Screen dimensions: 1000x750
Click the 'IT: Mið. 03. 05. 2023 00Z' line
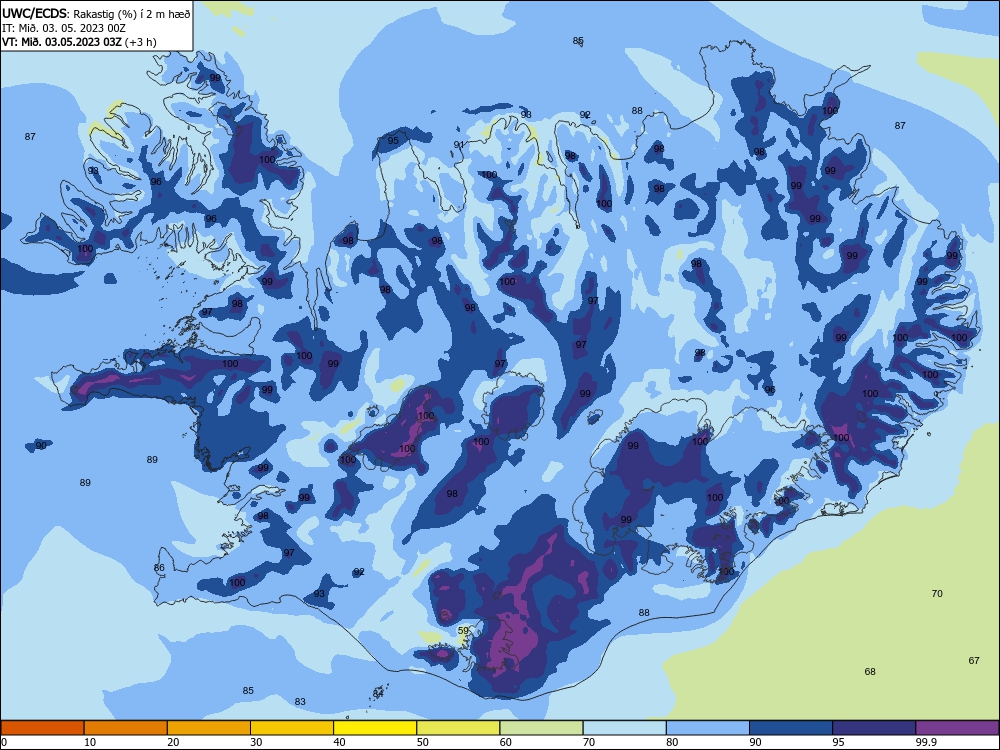[64, 28]
